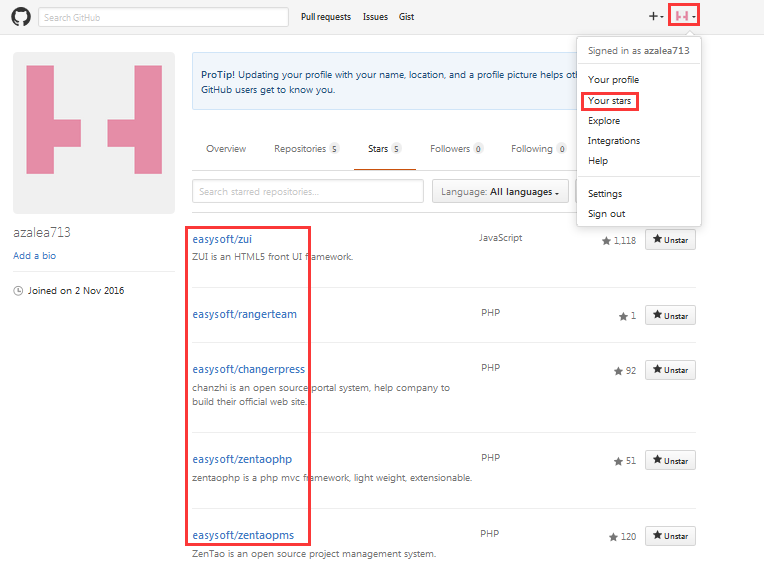Click the 1 star count for rangerteam
Screen dimensions: 764x582
pos(628,316)
